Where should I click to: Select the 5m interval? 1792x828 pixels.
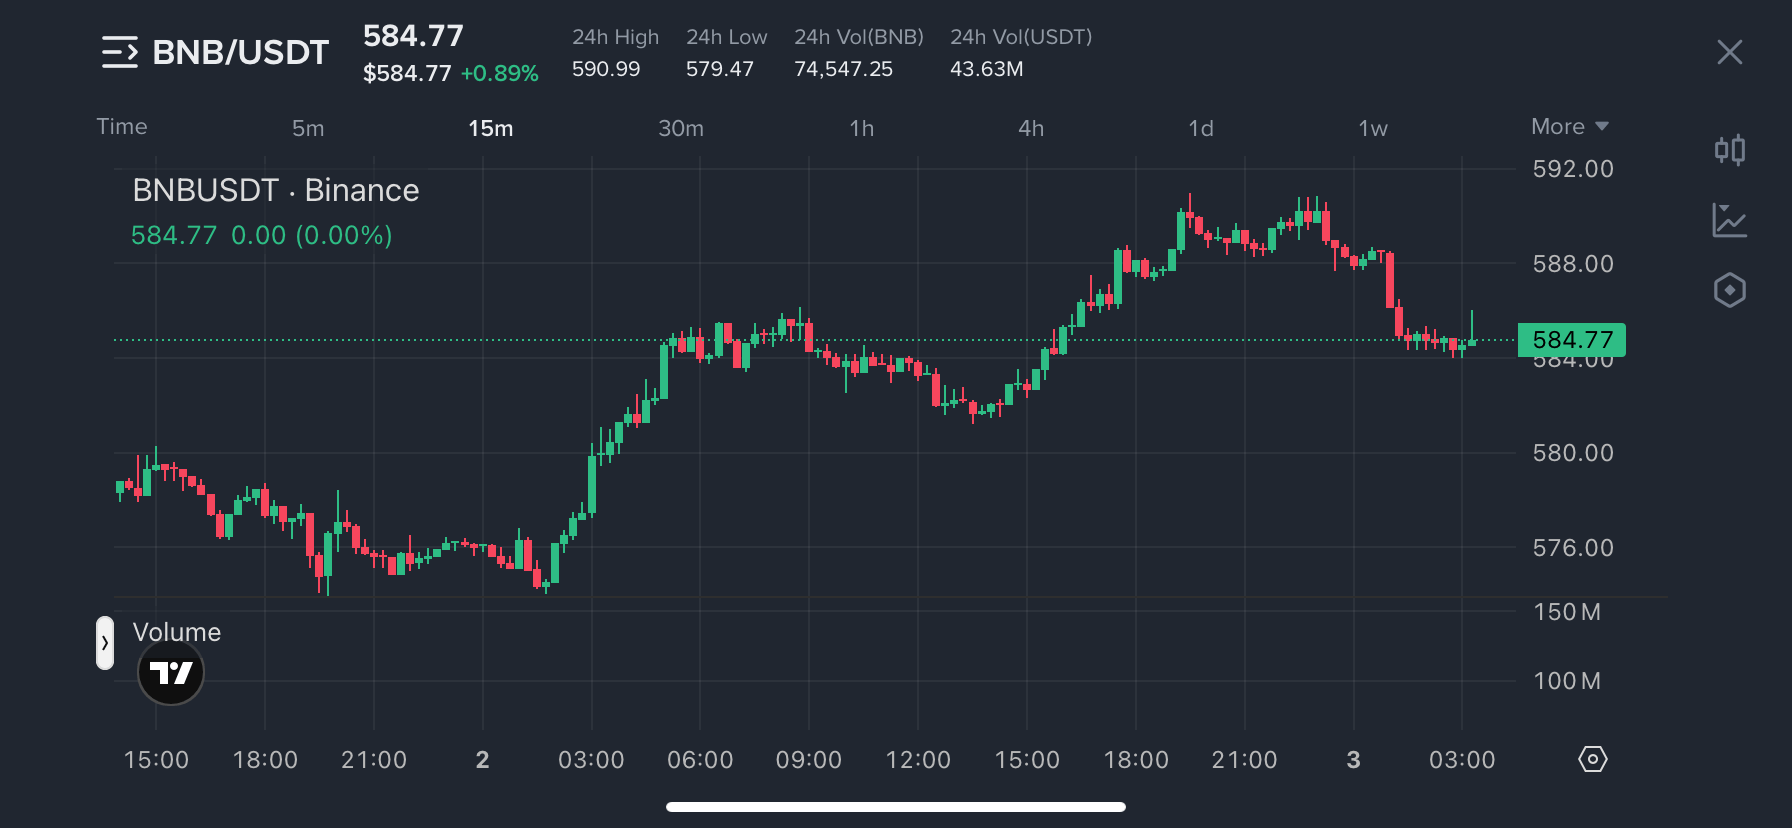coord(308,129)
